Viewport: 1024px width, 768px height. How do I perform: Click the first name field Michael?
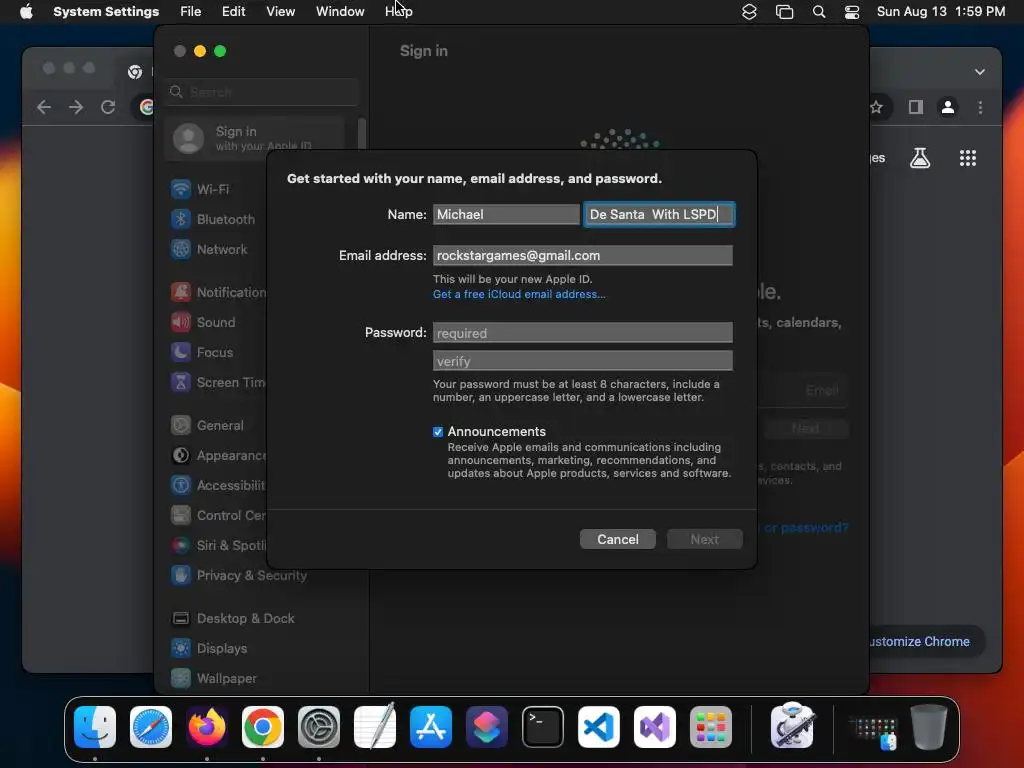click(506, 214)
